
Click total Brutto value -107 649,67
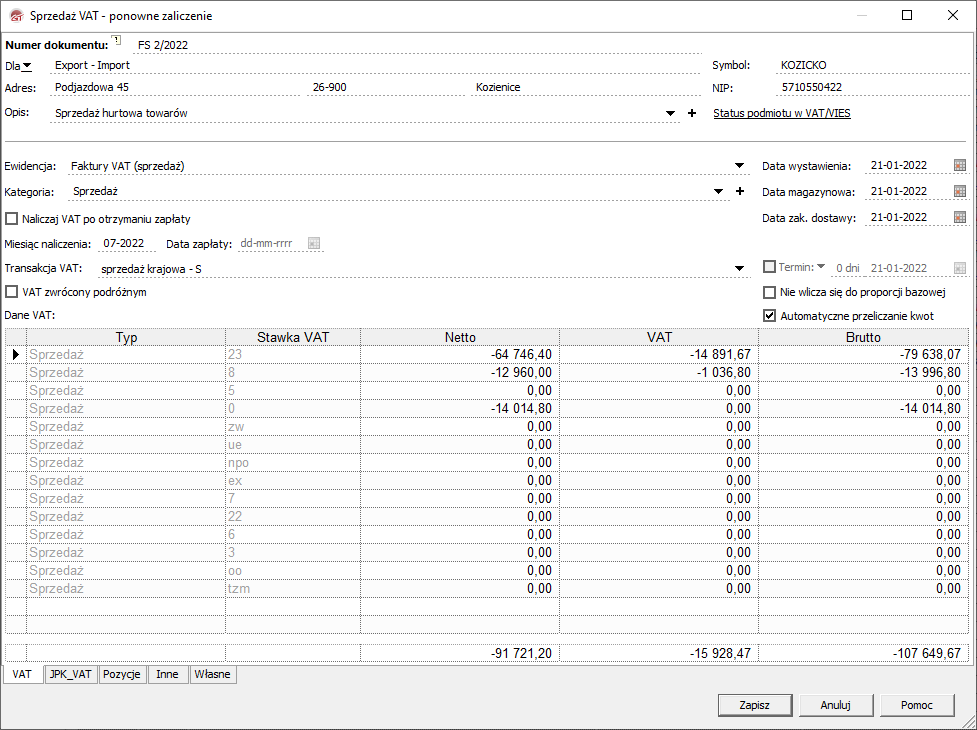(864, 653)
